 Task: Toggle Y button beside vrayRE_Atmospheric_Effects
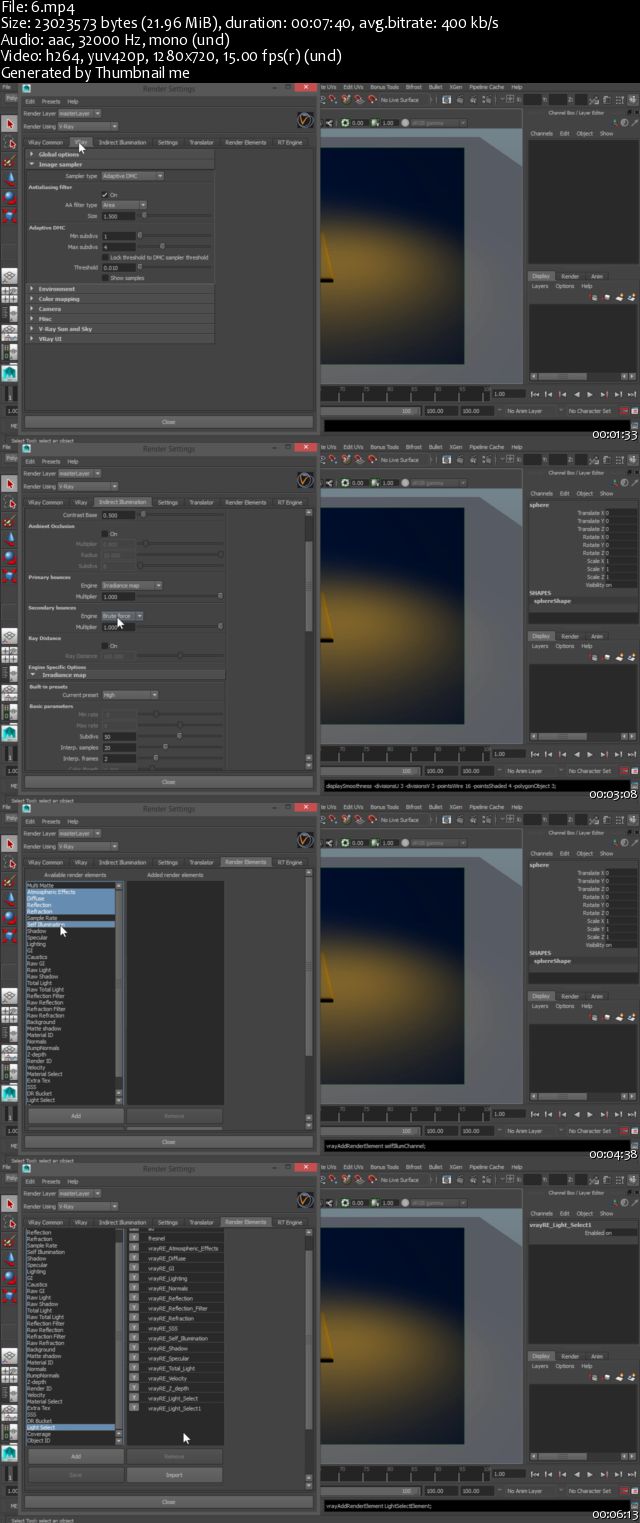pos(134,1248)
